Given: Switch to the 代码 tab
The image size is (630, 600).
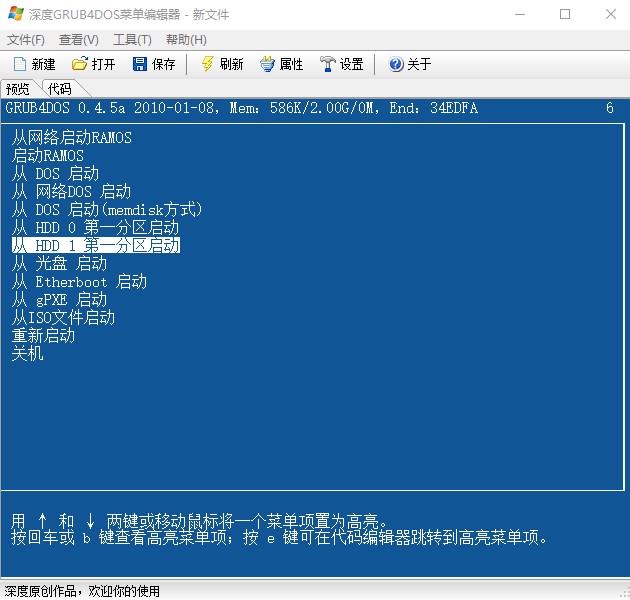Looking at the screenshot, I should click(60, 88).
